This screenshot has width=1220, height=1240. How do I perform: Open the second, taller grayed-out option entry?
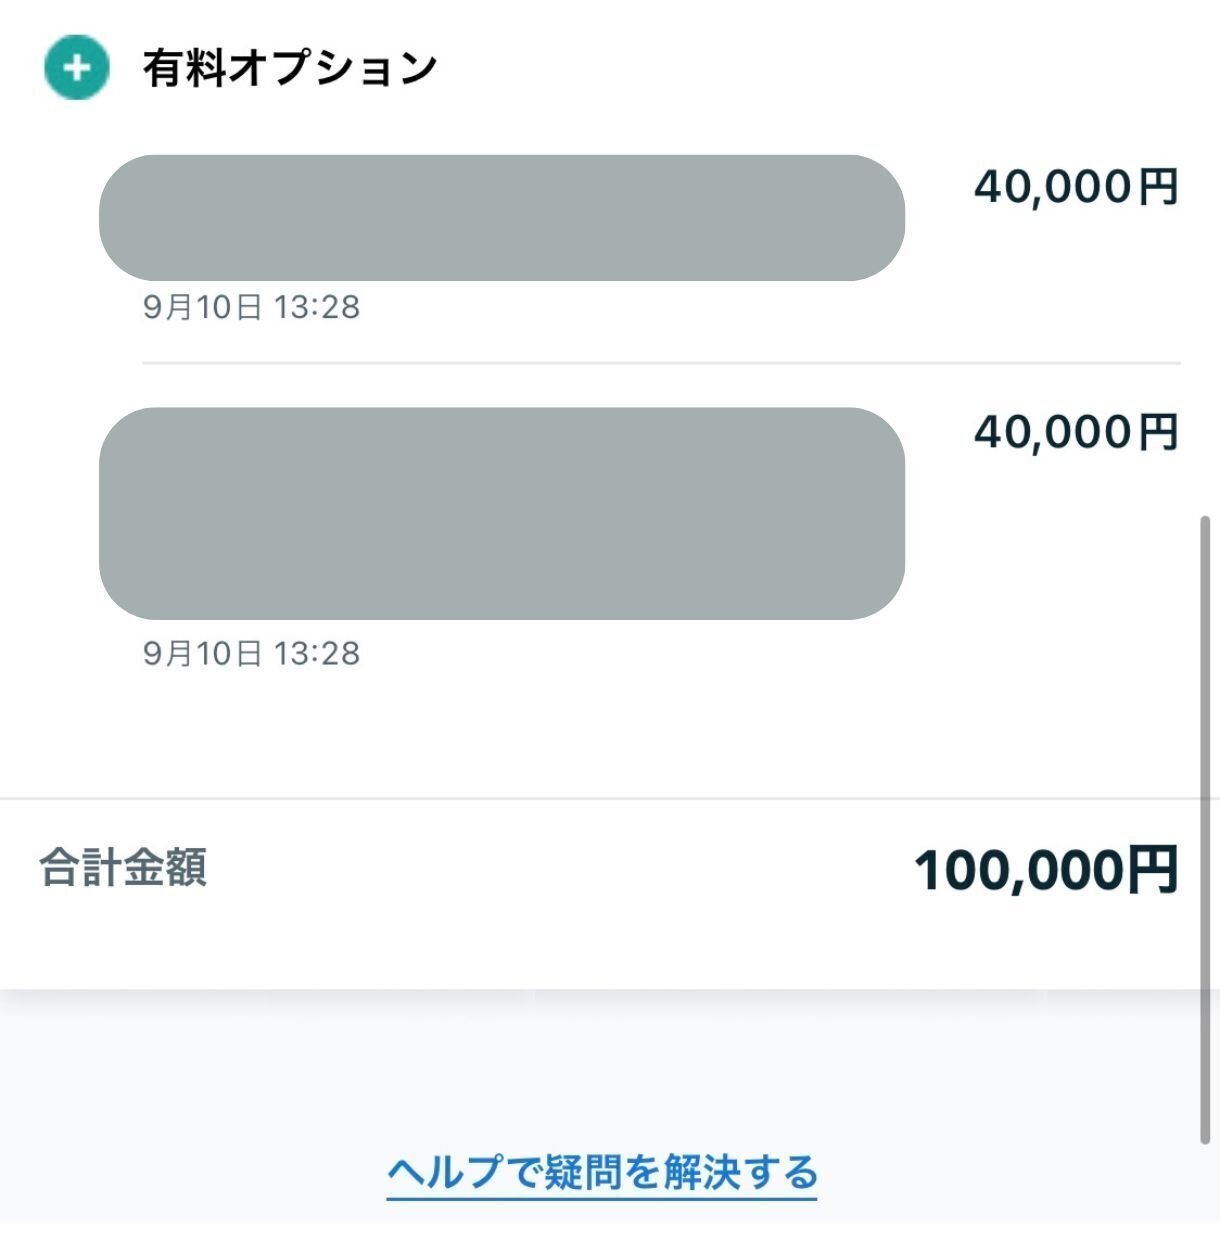[x=501, y=513]
